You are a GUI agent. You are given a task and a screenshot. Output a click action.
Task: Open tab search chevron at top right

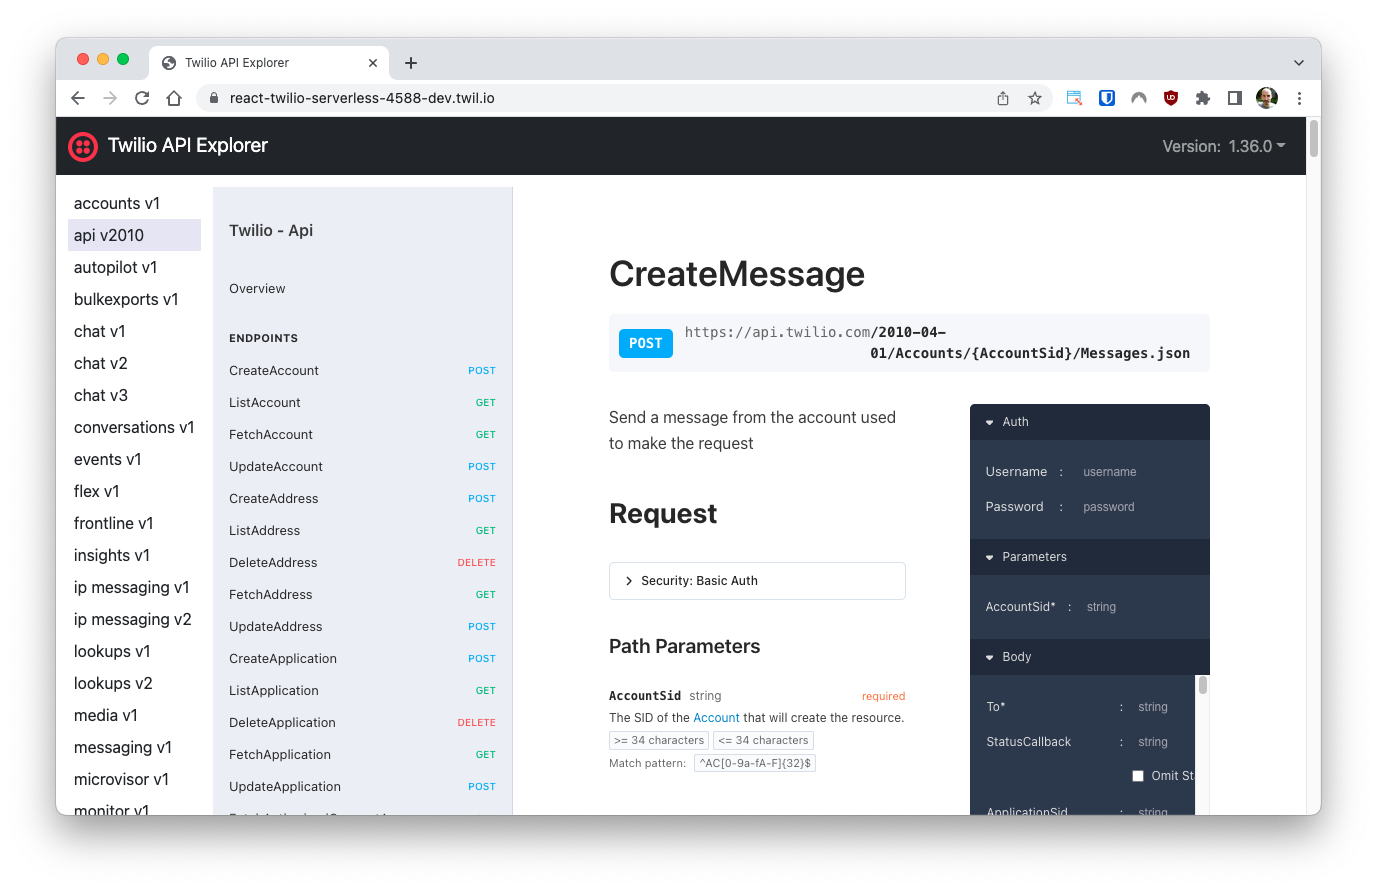pyautogui.click(x=1299, y=63)
